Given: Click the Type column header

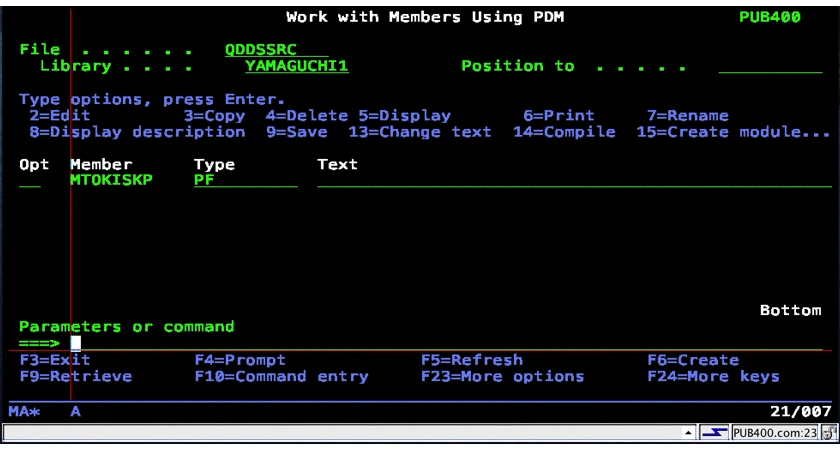Looking at the screenshot, I should [x=214, y=164].
